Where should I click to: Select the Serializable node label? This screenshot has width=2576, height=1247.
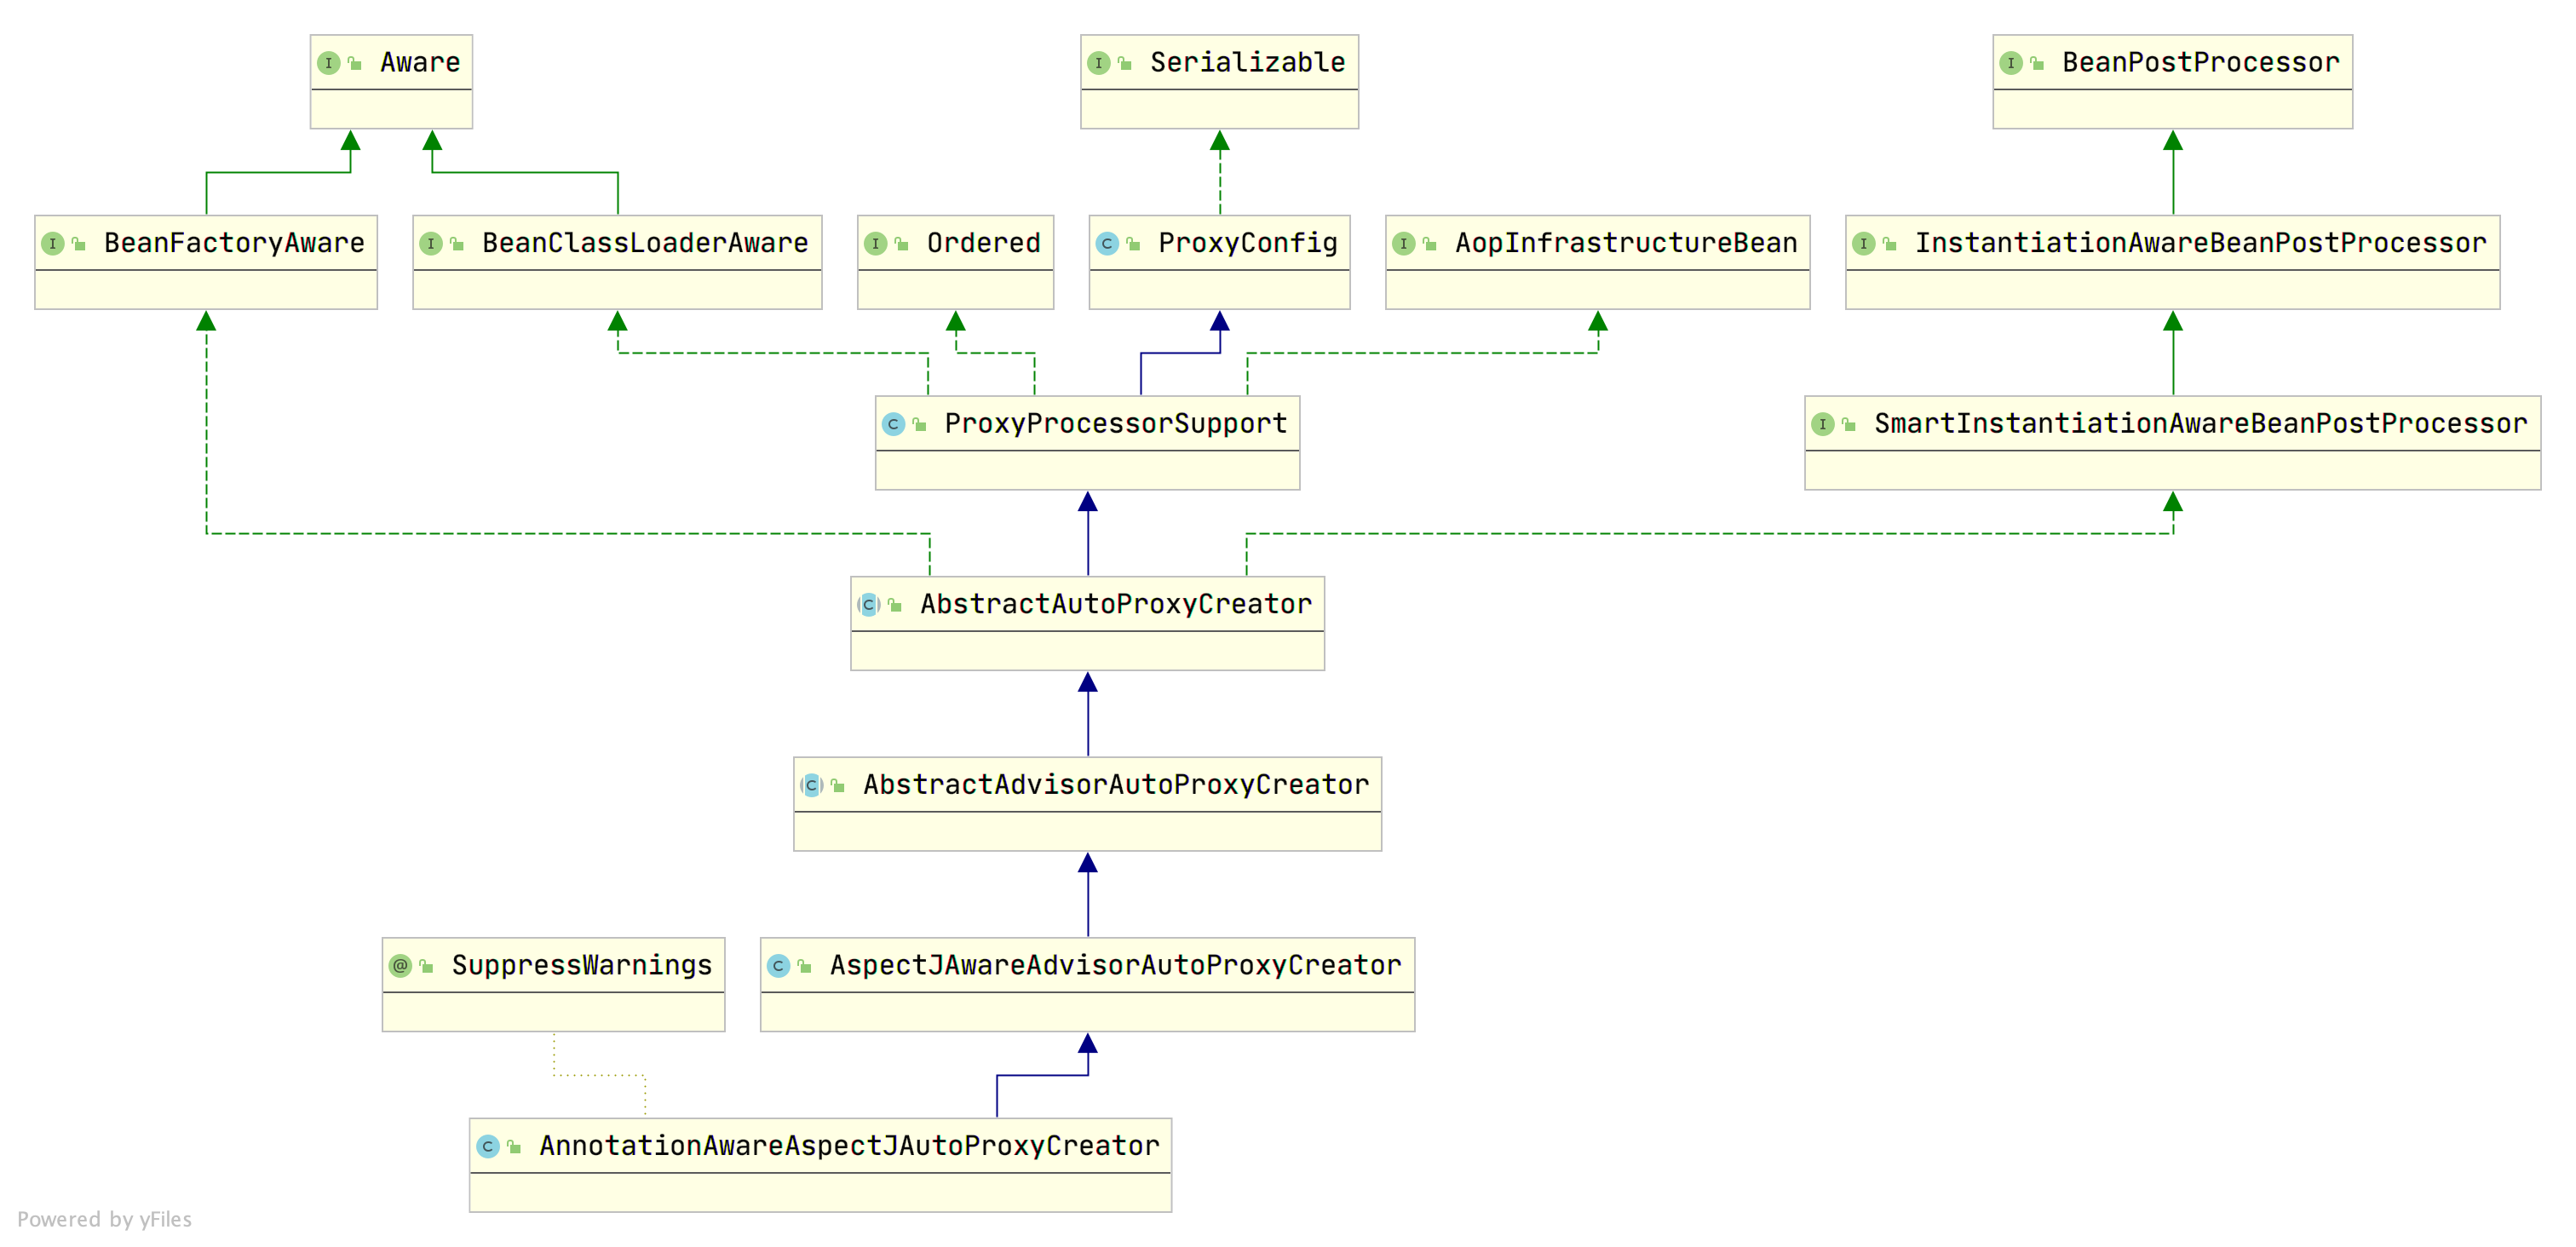point(1247,63)
